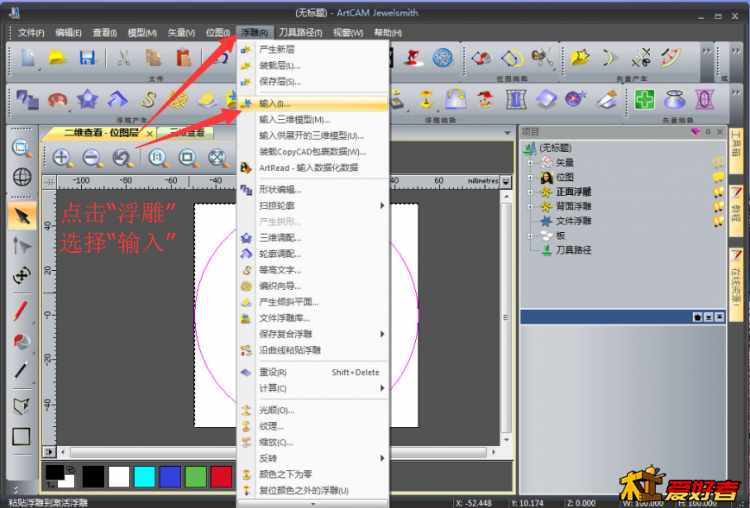Open the 矢量(V) menu

pos(181,33)
